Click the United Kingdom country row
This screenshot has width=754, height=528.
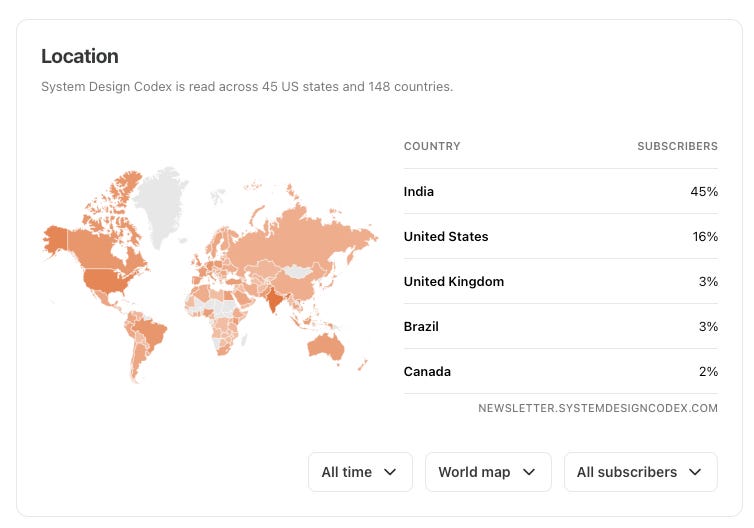click(x=561, y=281)
